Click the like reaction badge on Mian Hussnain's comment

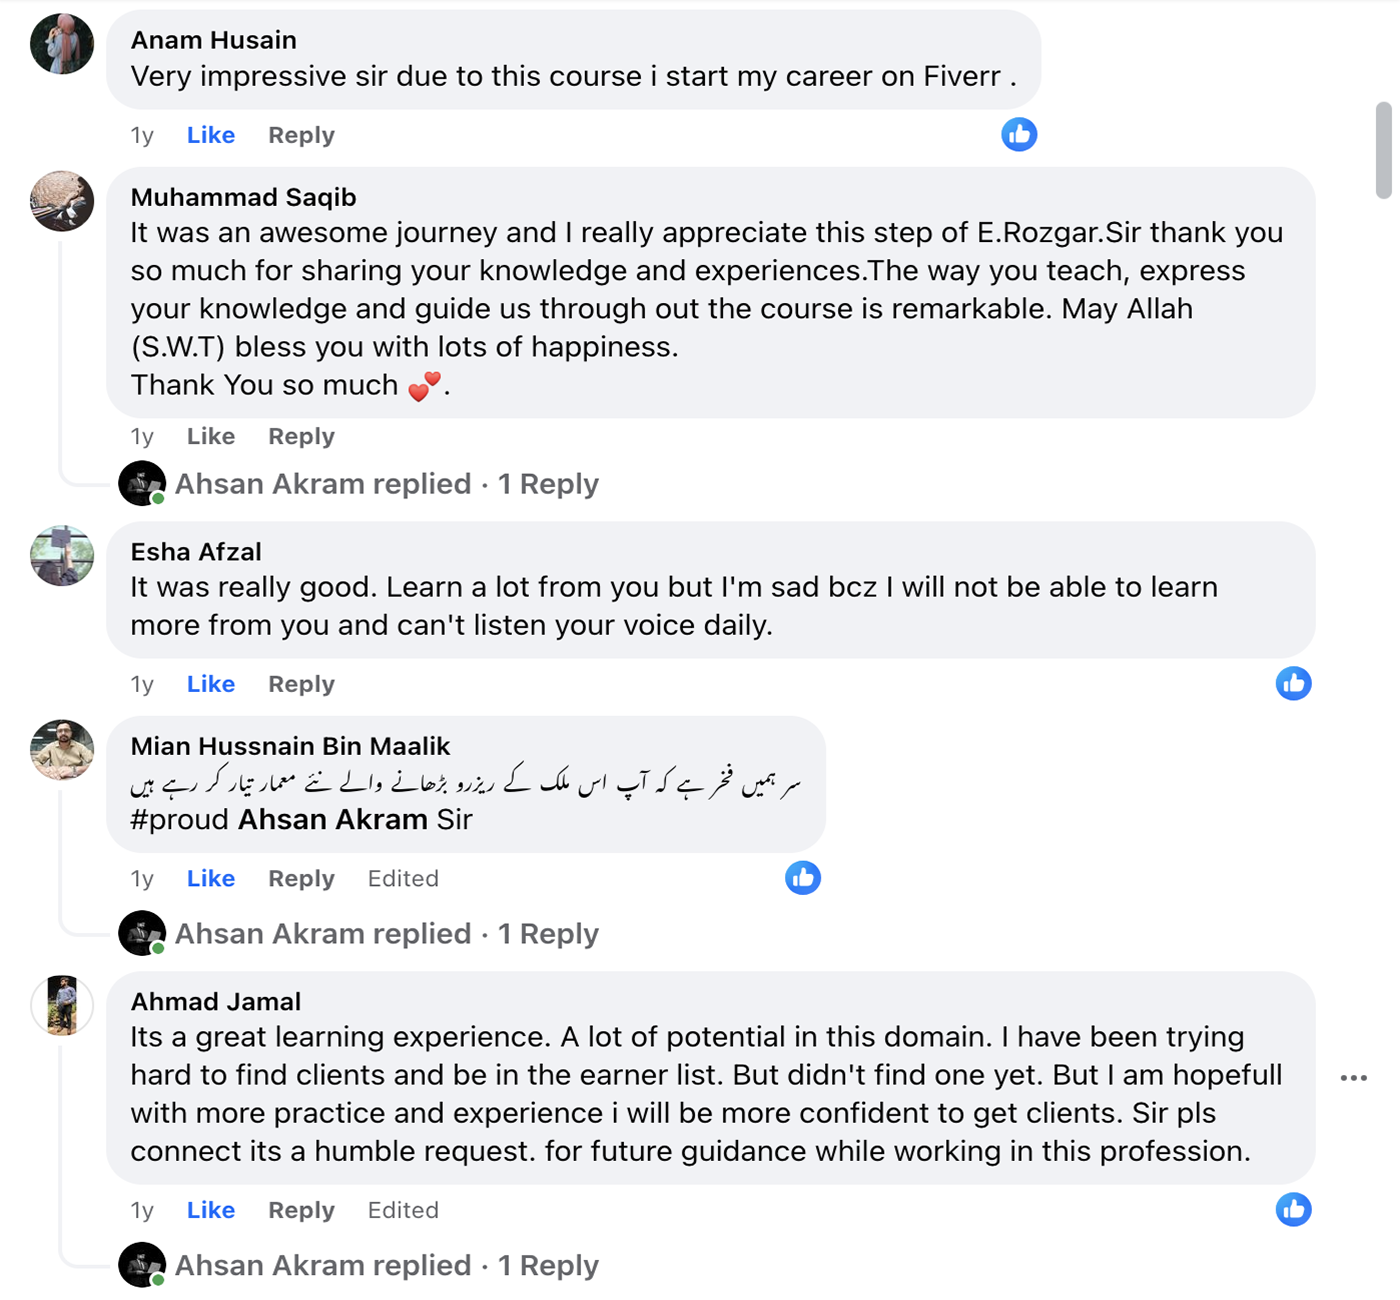coord(802,878)
